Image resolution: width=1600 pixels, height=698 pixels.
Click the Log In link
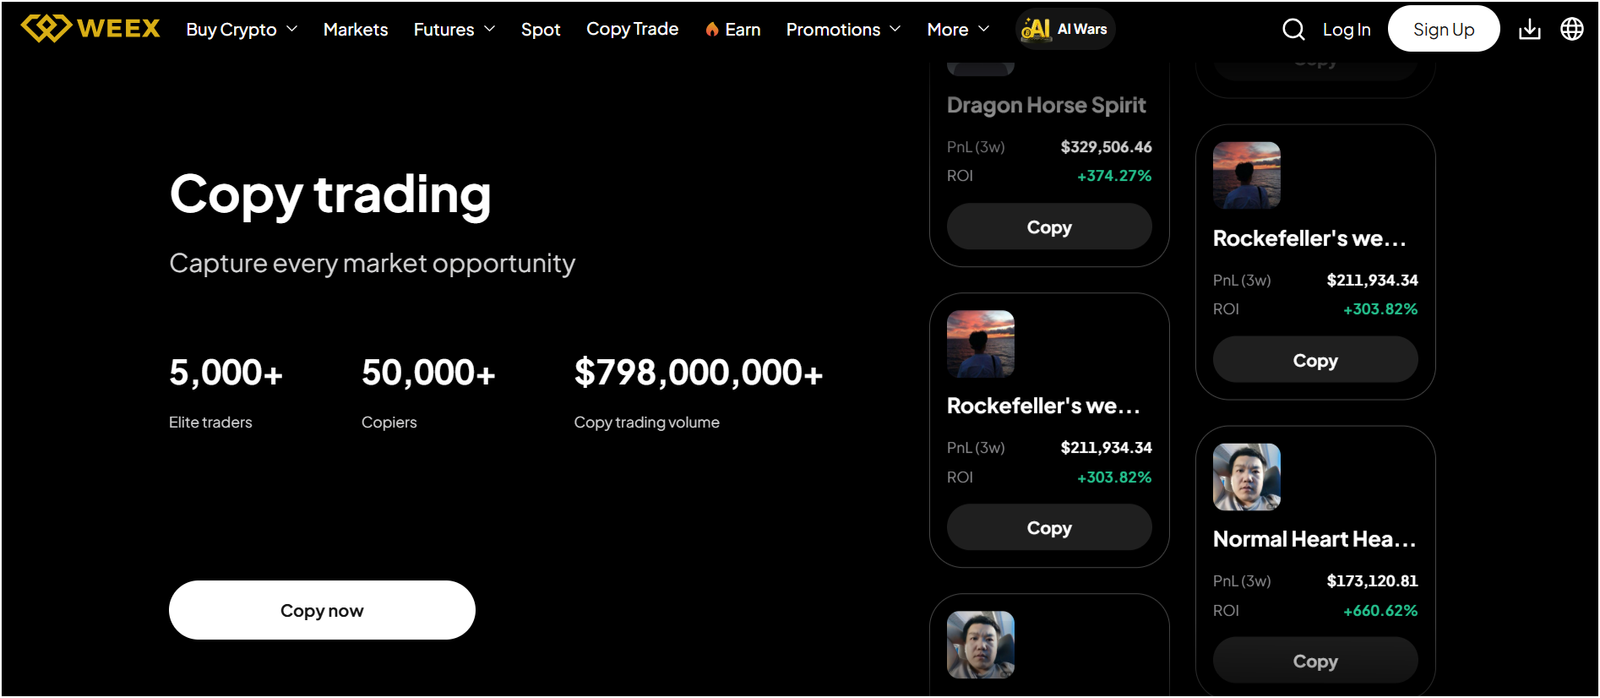click(1346, 29)
